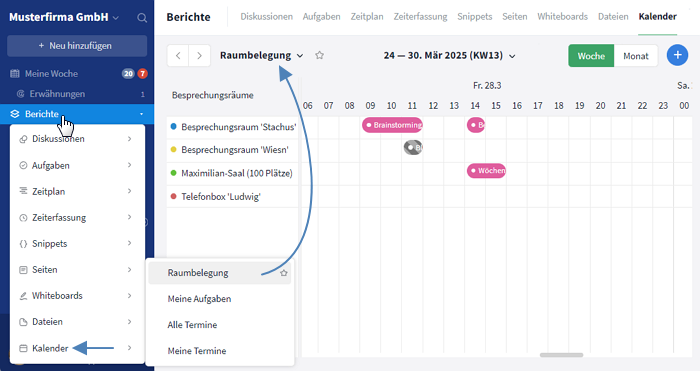Click the Neu hinzufügen button
Viewport: 700px width, 371px height.
pyautogui.click(x=77, y=46)
